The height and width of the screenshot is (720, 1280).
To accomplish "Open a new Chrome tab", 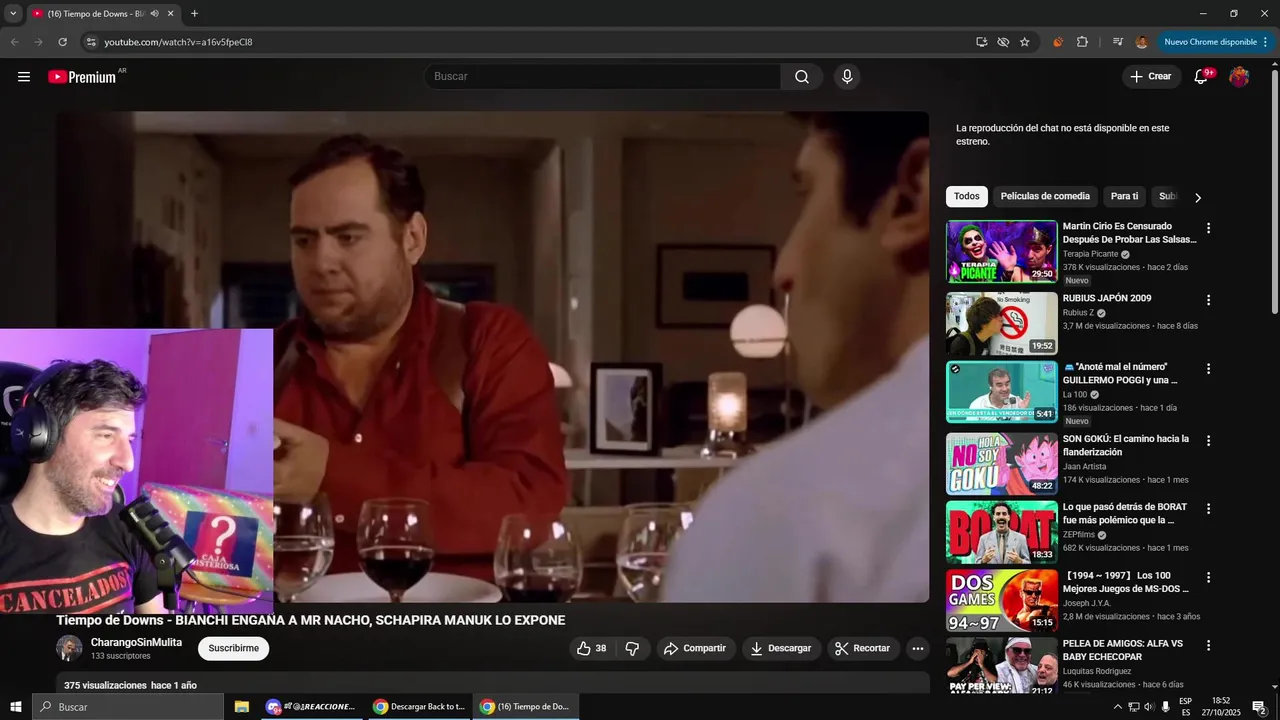I will pyautogui.click(x=194, y=14).
